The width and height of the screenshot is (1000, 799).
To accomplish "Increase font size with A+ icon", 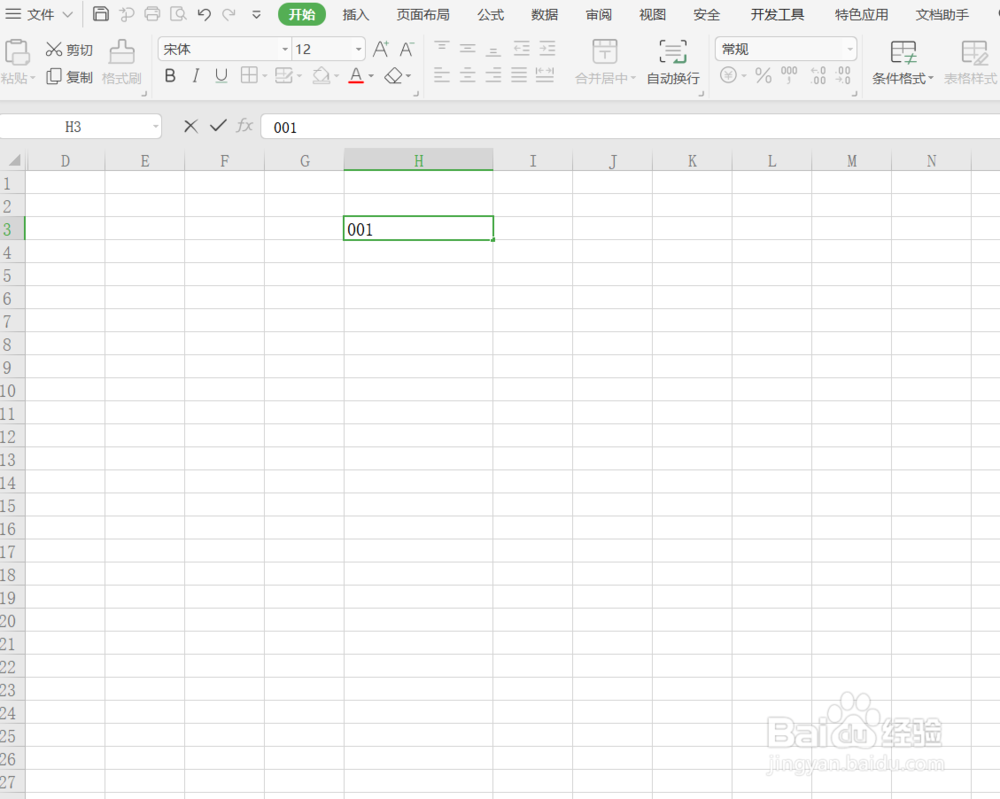I will coord(381,49).
